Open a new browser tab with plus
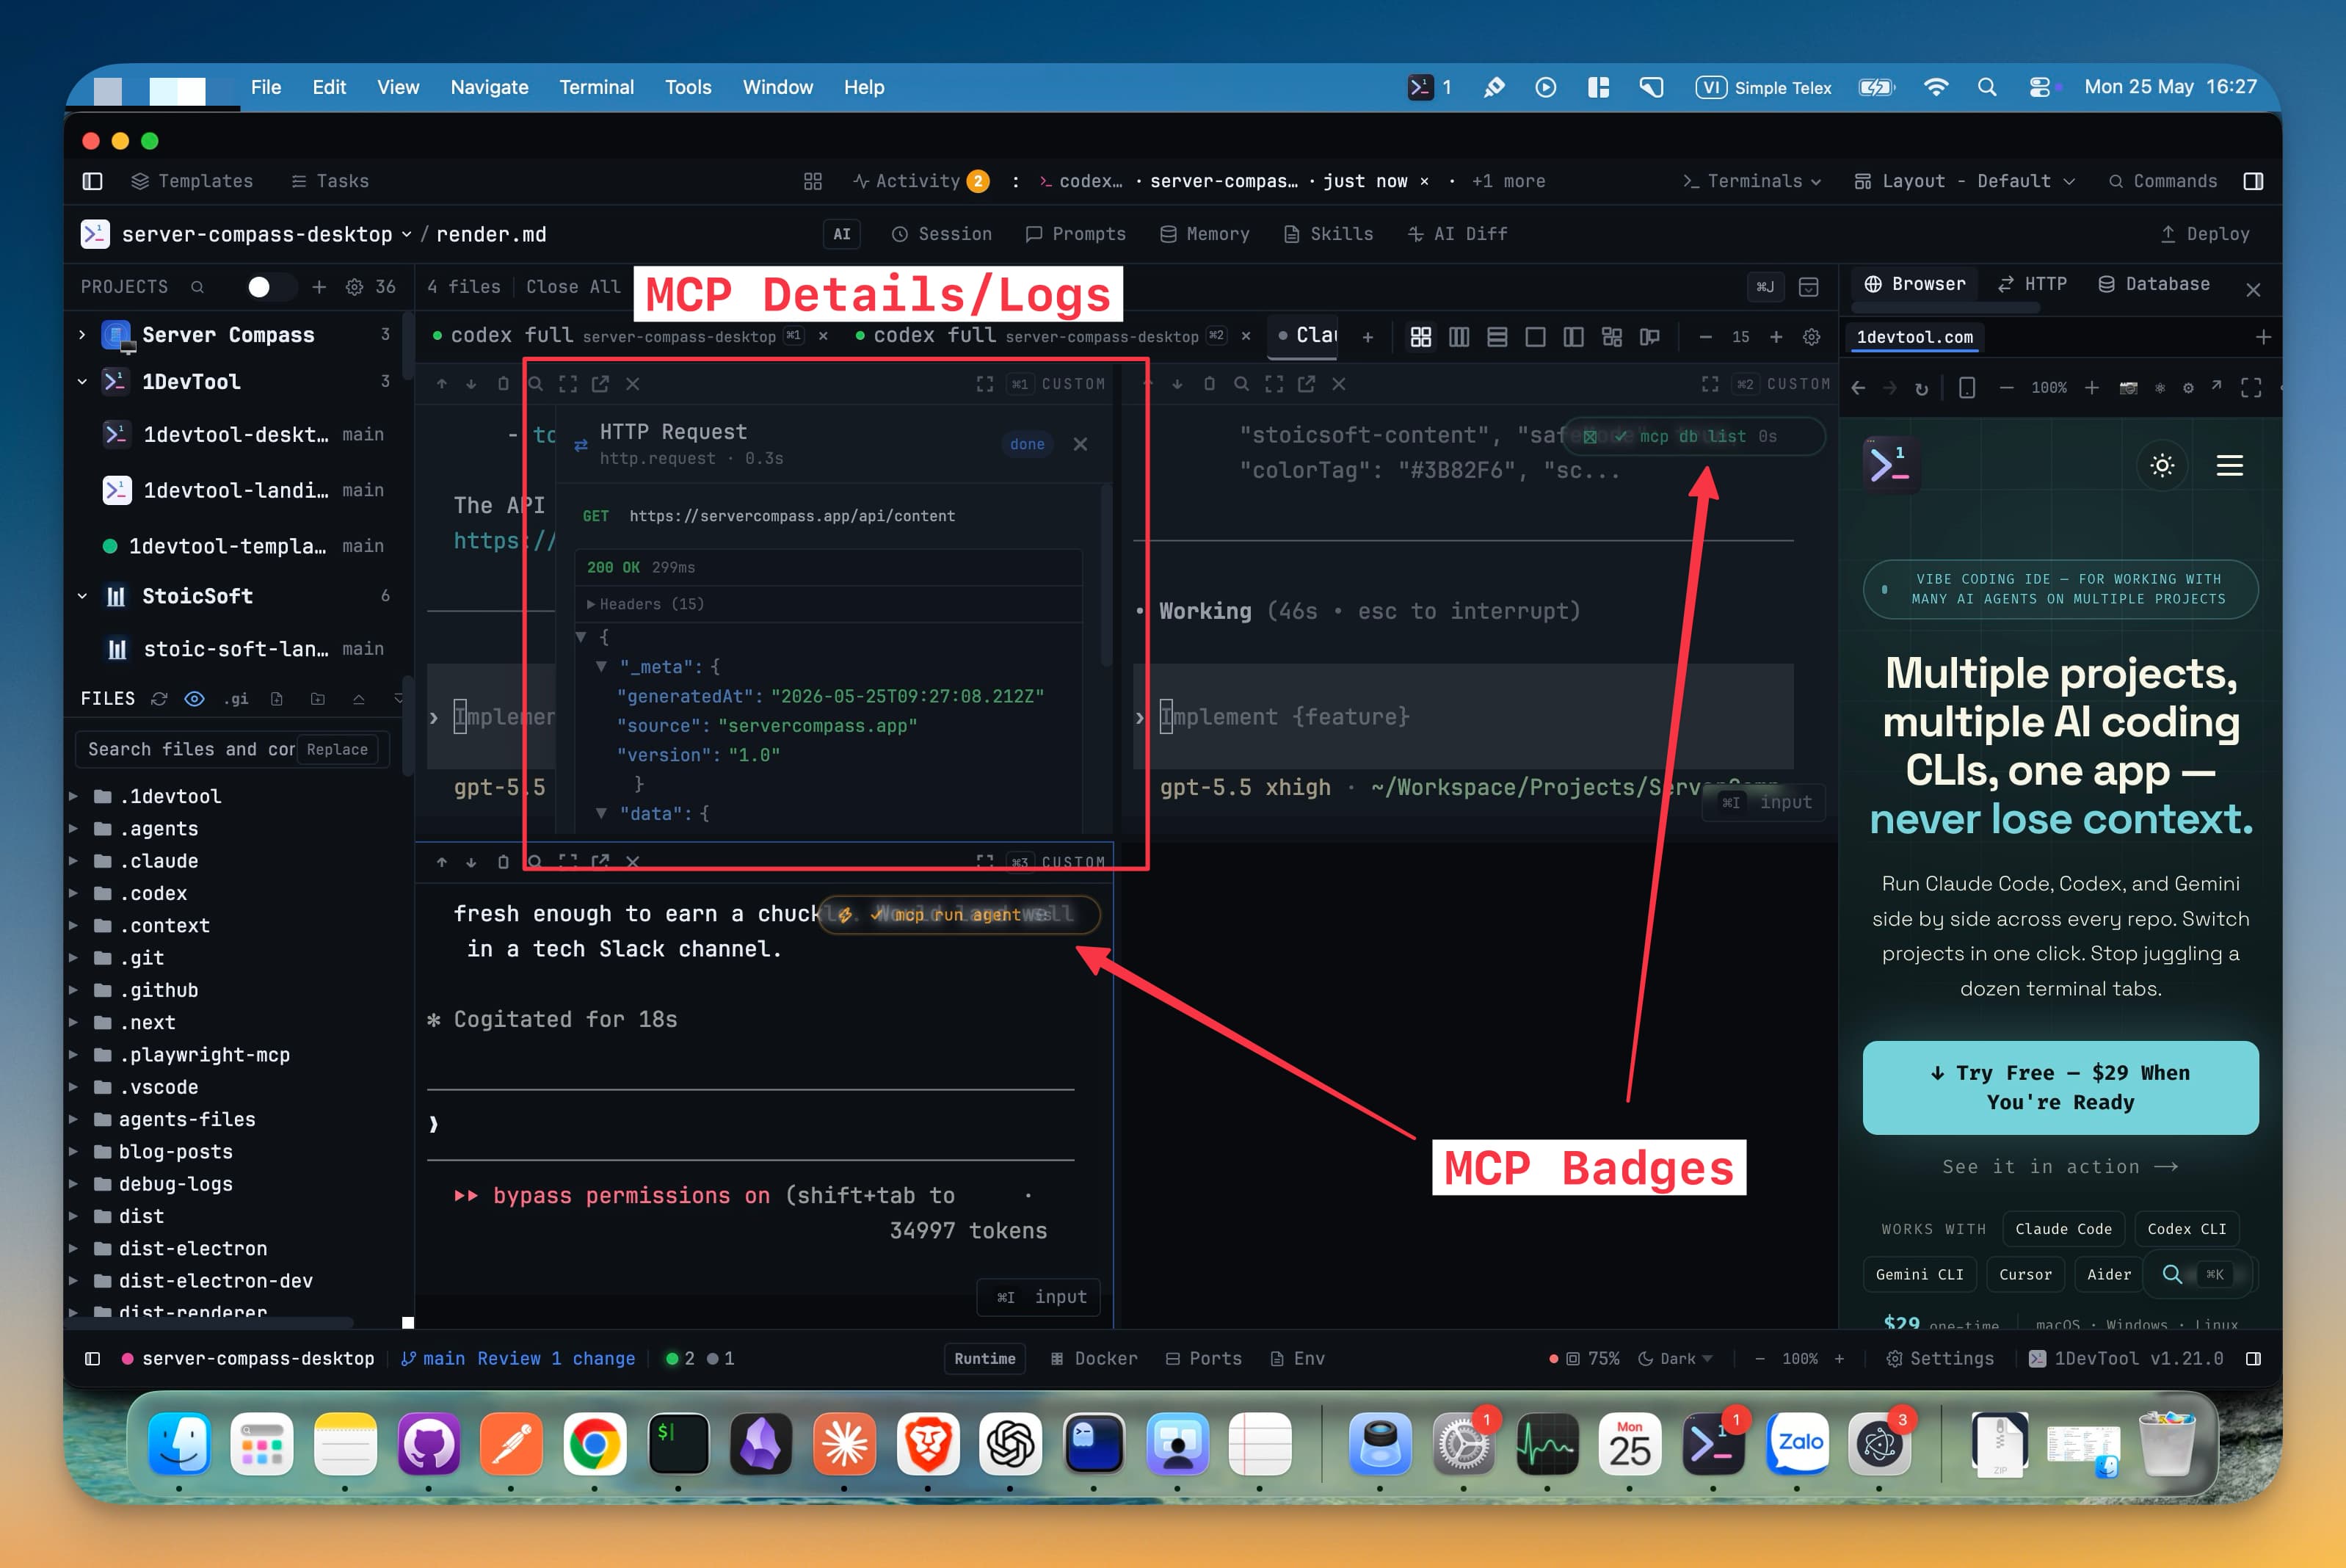This screenshot has height=1568, width=2346. [x=2263, y=337]
